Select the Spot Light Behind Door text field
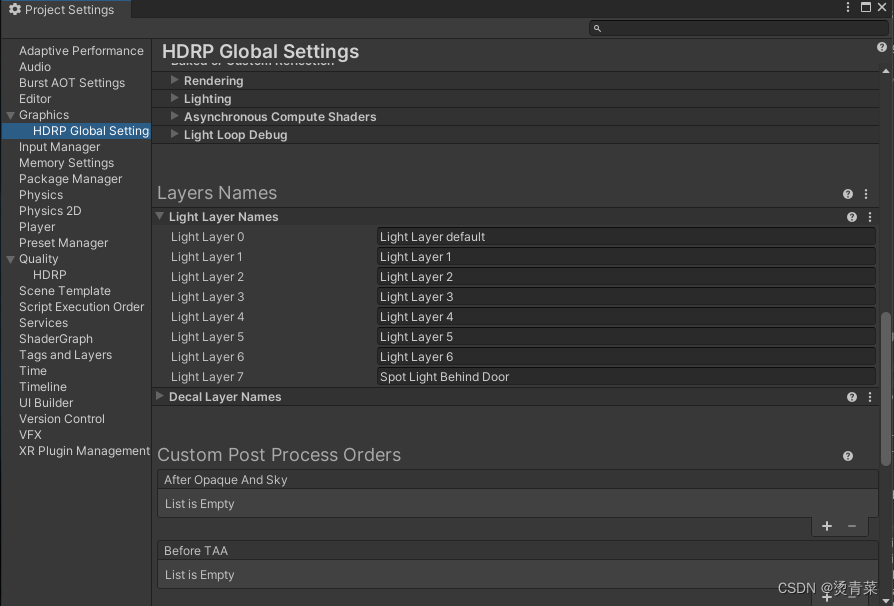Viewport: 894px width, 606px height. (x=626, y=377)
